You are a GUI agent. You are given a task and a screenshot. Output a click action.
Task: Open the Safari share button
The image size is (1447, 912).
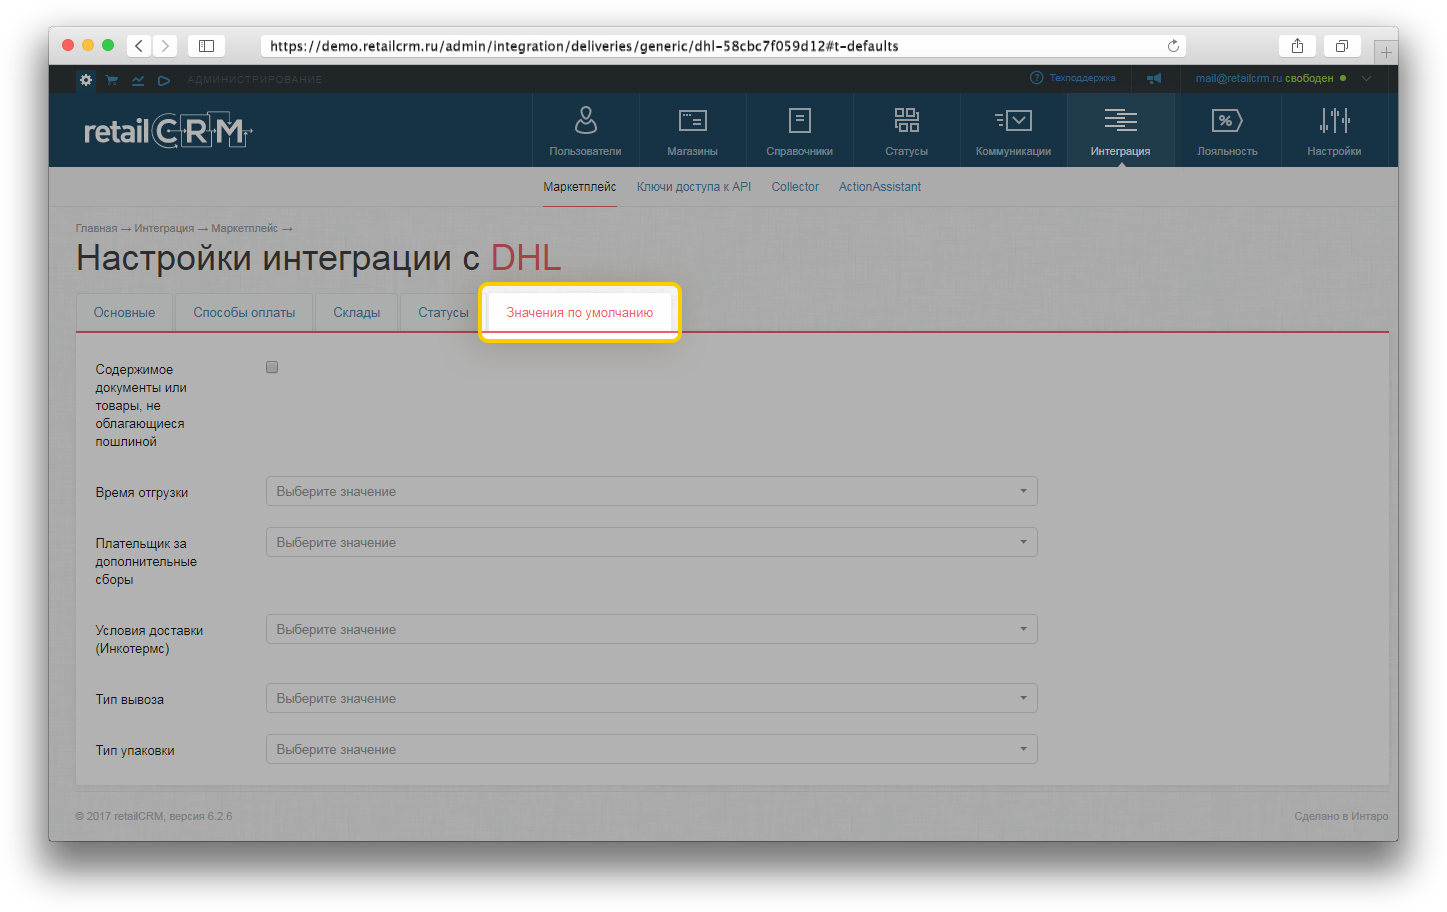coord(1297,46)
